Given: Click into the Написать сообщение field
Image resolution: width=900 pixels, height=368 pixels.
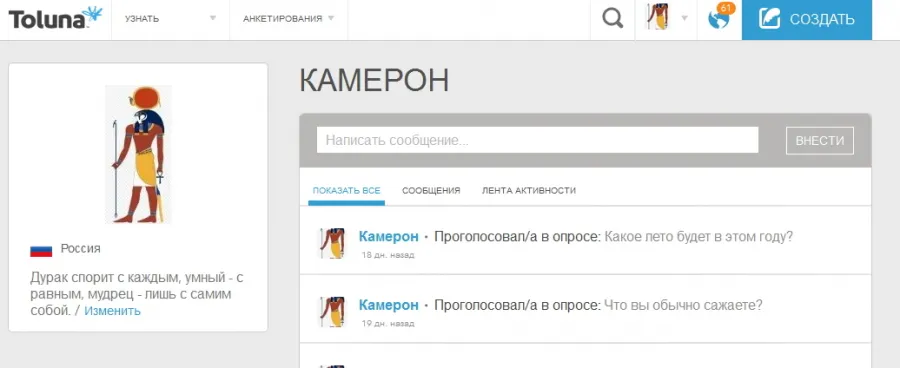Looking at the screenshot, I should 537,140.
